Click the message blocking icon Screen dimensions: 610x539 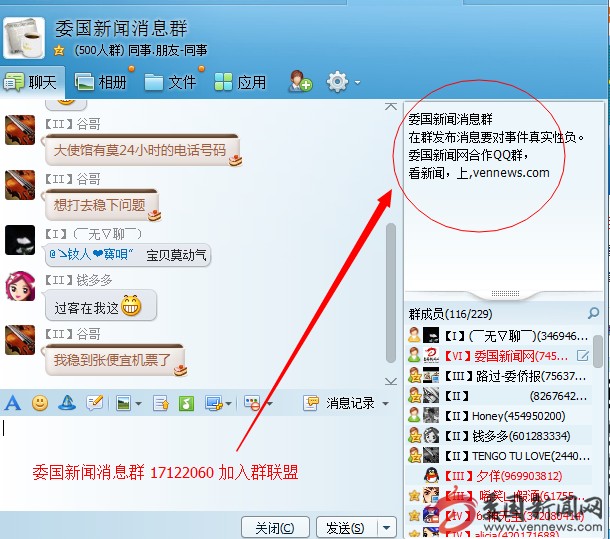pos(252,404)
